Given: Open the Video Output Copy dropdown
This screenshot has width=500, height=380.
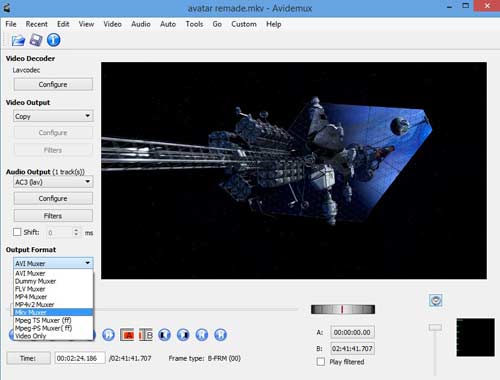Looking at the screenshot, I should coord(53,116).
